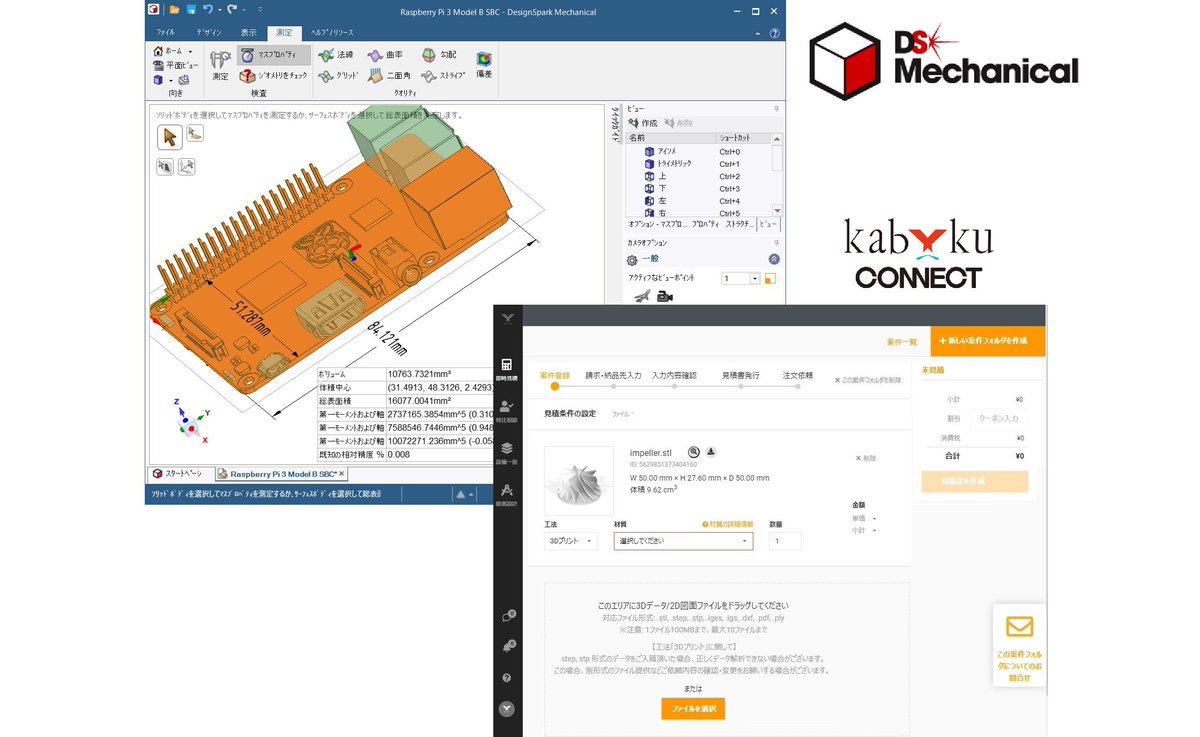
Task: Open 偏差 deviation tool
Action: tap(484, 66)
